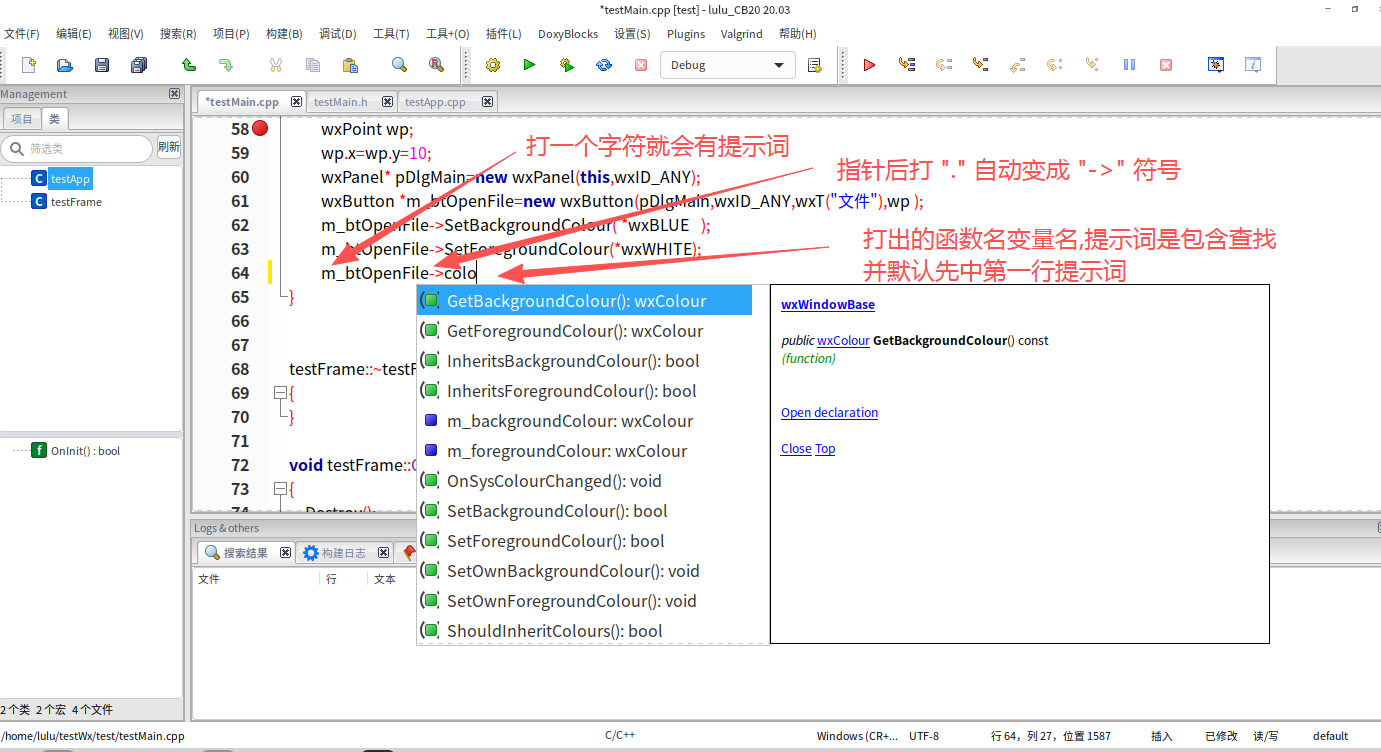The height and width of the screenshot is (752, 1381).
Task: Click the Step into debug icon
Action: 981,65
